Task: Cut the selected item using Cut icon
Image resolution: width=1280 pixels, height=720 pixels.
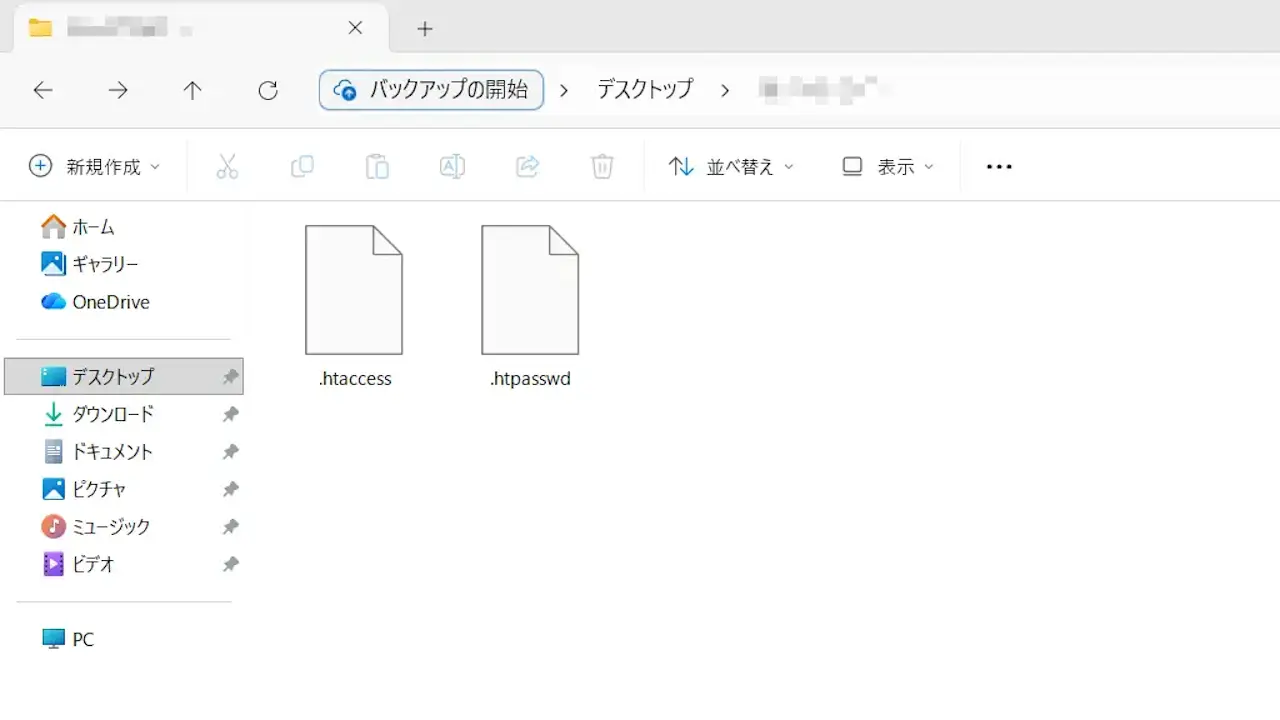Action: [227, 166]
